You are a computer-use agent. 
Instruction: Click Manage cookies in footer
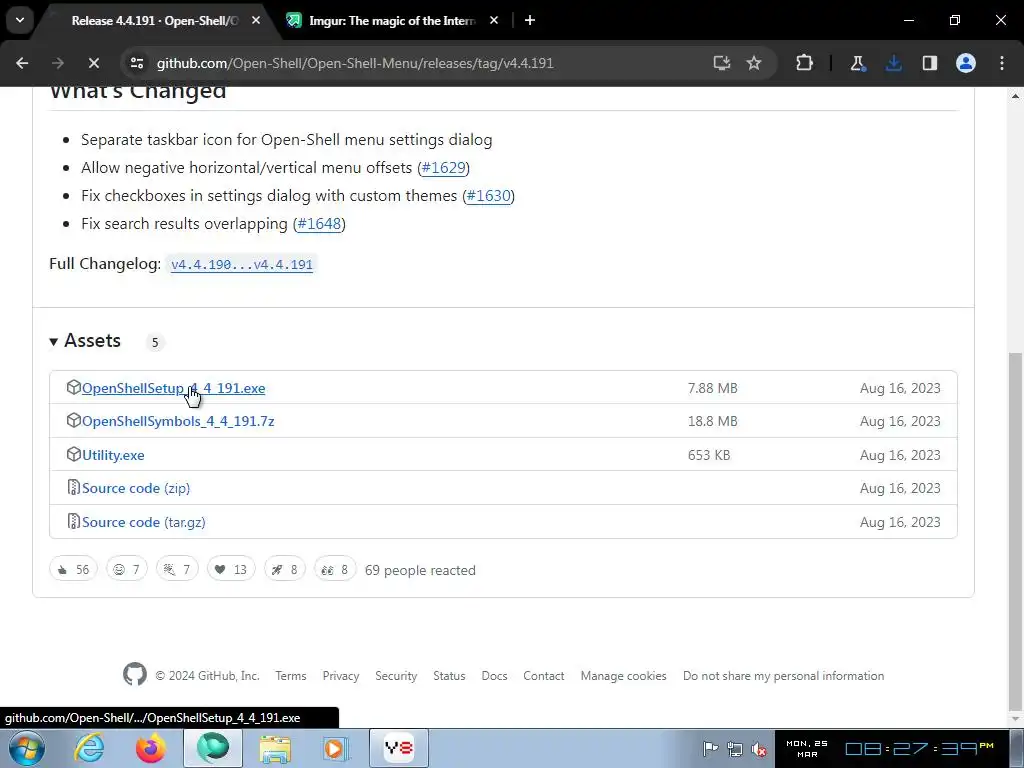pos(624,676)
